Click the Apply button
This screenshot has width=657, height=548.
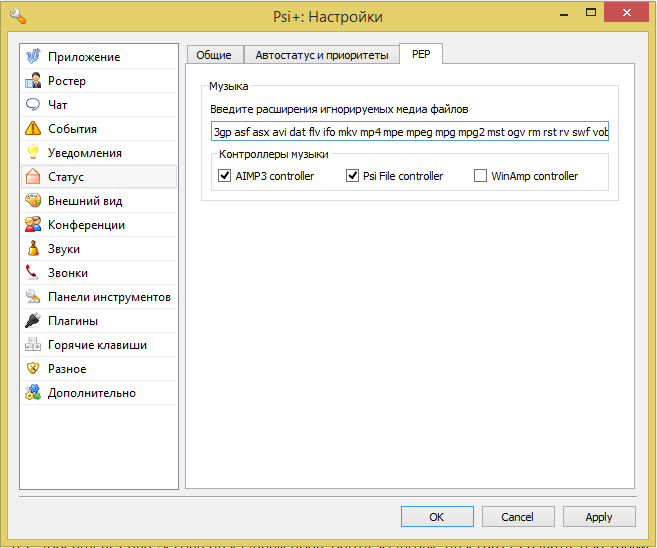598,517
